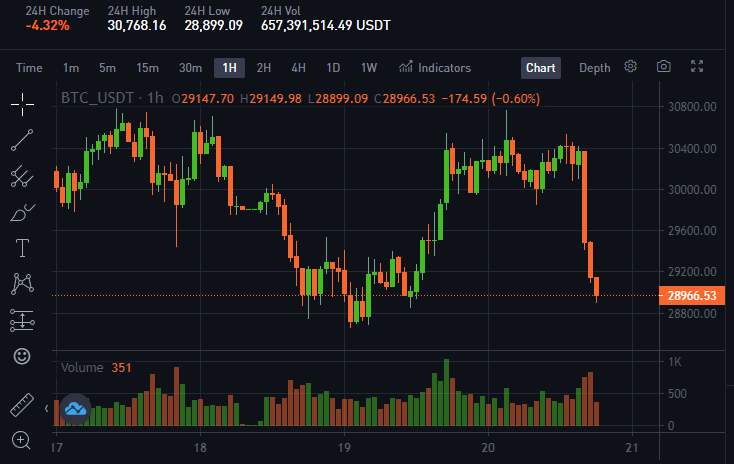734x464 pixels.
Task: Click date label 19 on time axis
Action: [344, 448]
